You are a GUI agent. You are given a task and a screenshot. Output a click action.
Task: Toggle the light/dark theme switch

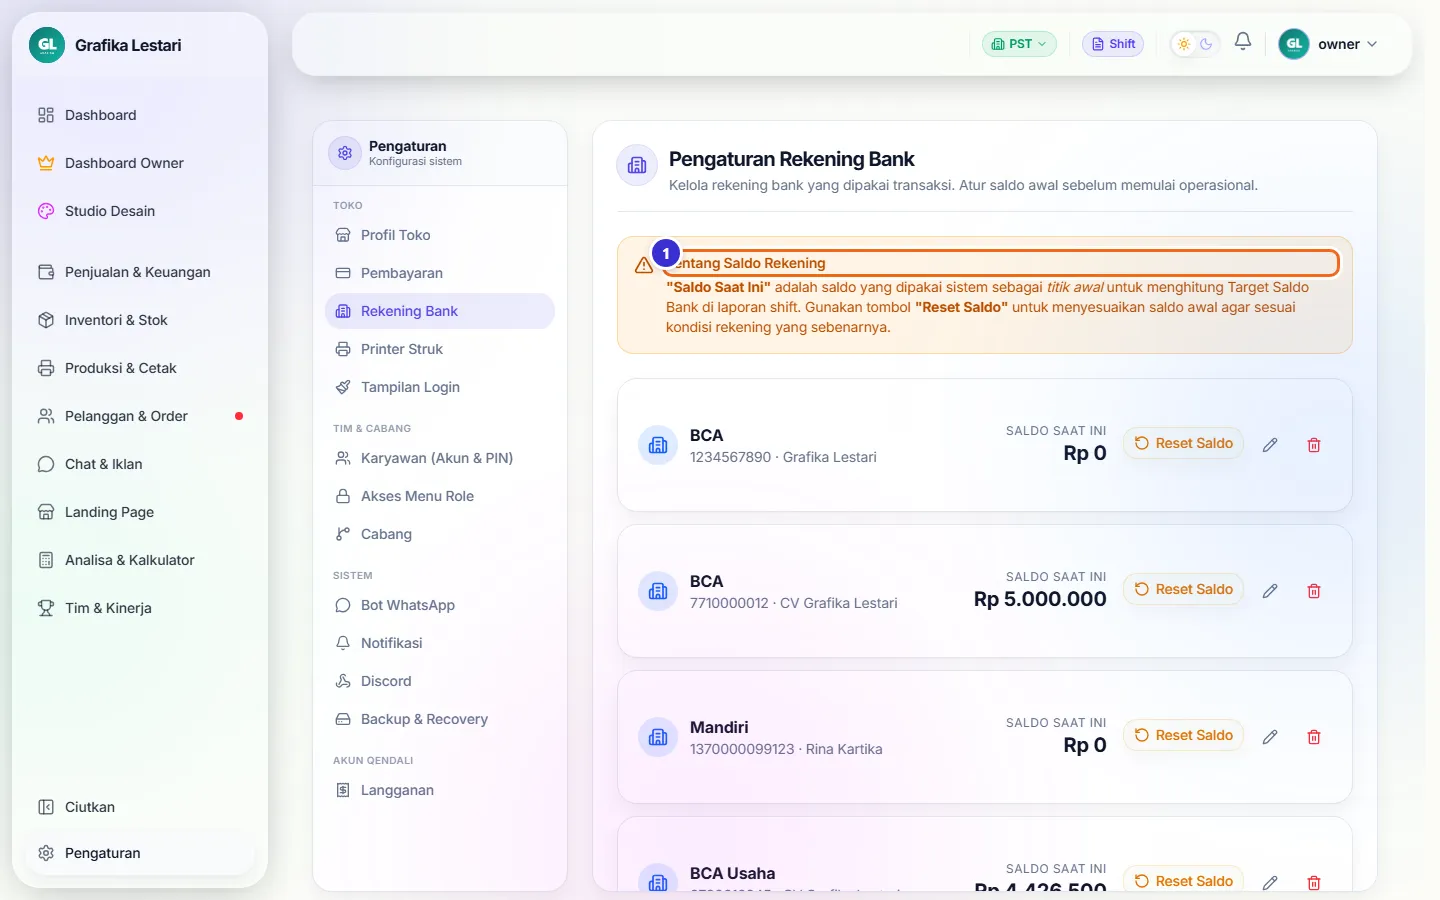1195,44
